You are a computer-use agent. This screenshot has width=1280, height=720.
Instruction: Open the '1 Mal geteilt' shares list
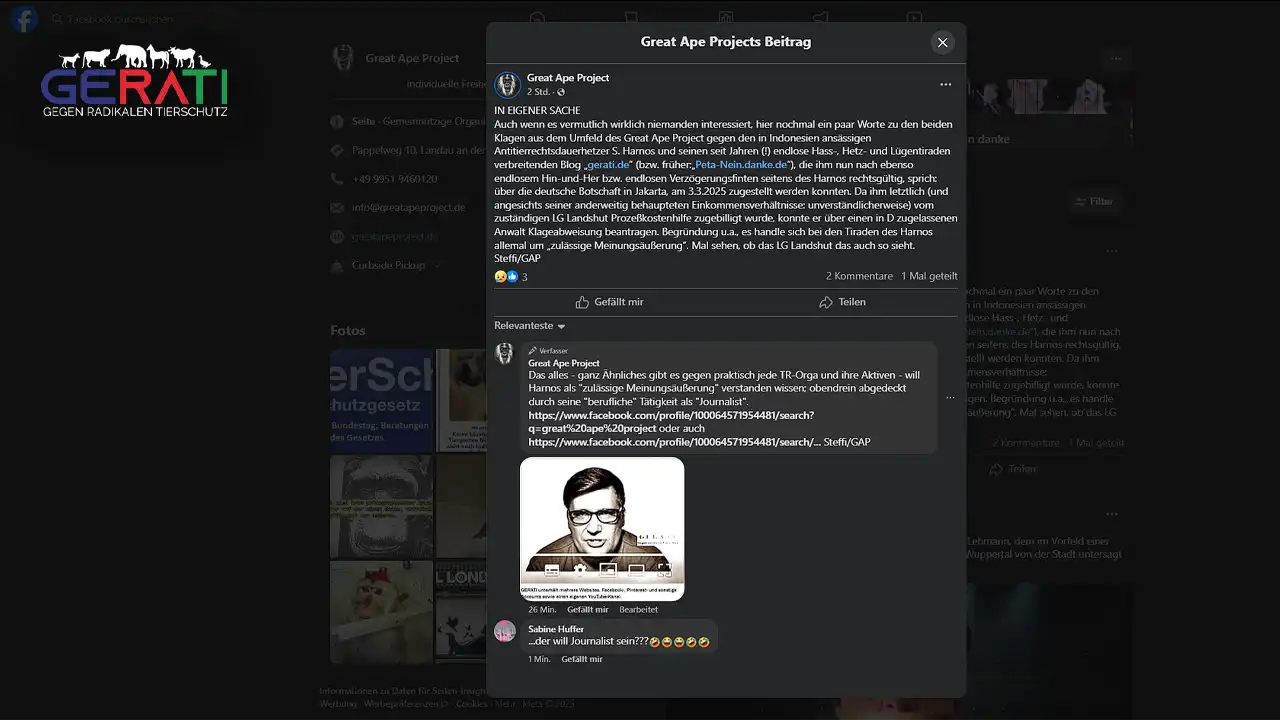[x=929, y=276]
